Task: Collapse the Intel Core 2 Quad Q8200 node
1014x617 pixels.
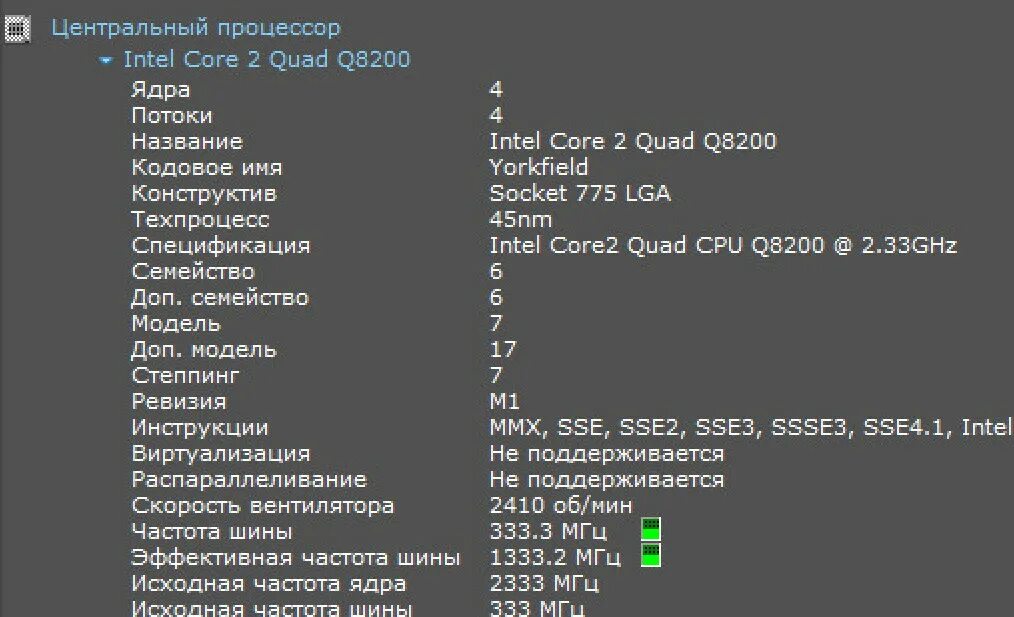Action: coord(105,60)
